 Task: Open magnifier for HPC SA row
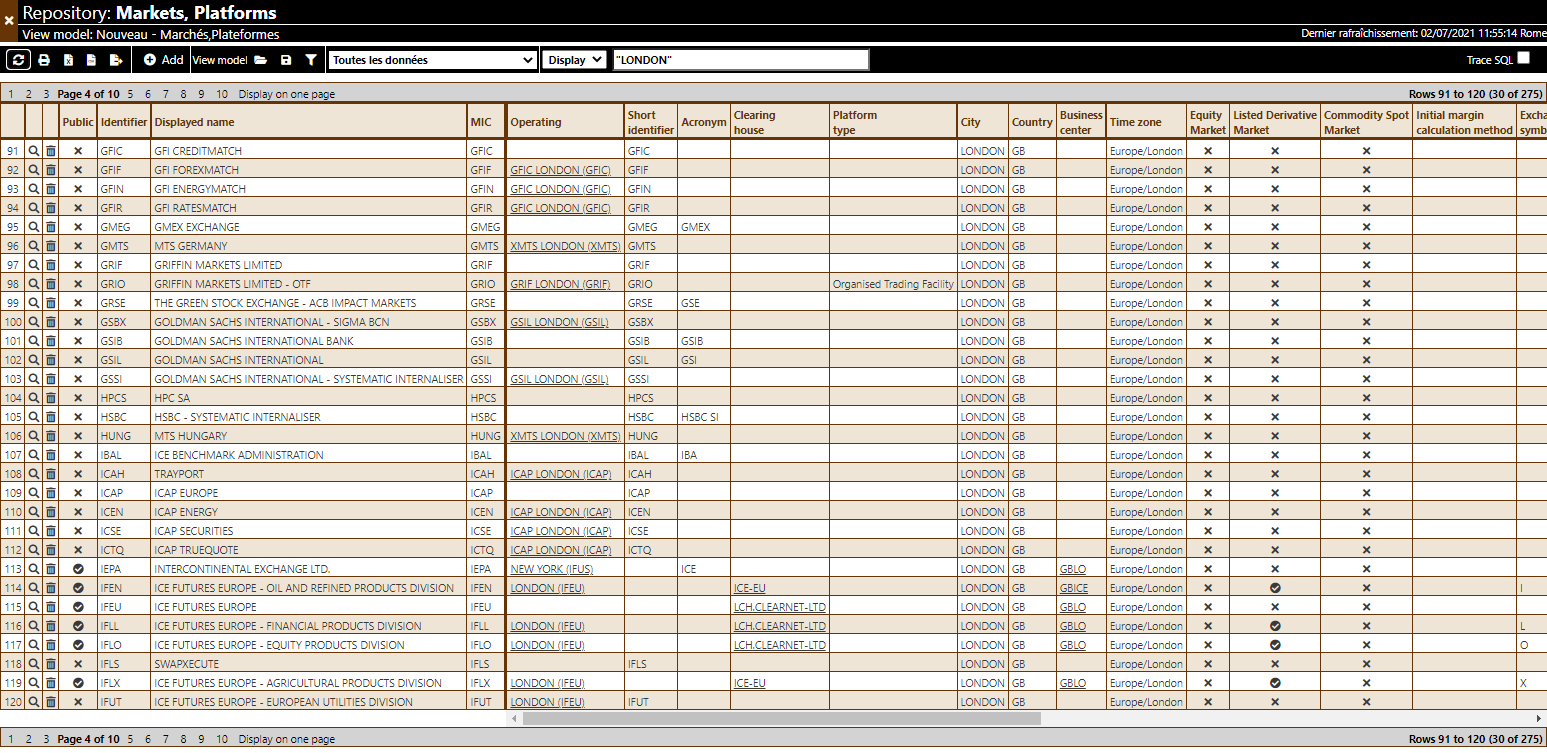point(34,398)
